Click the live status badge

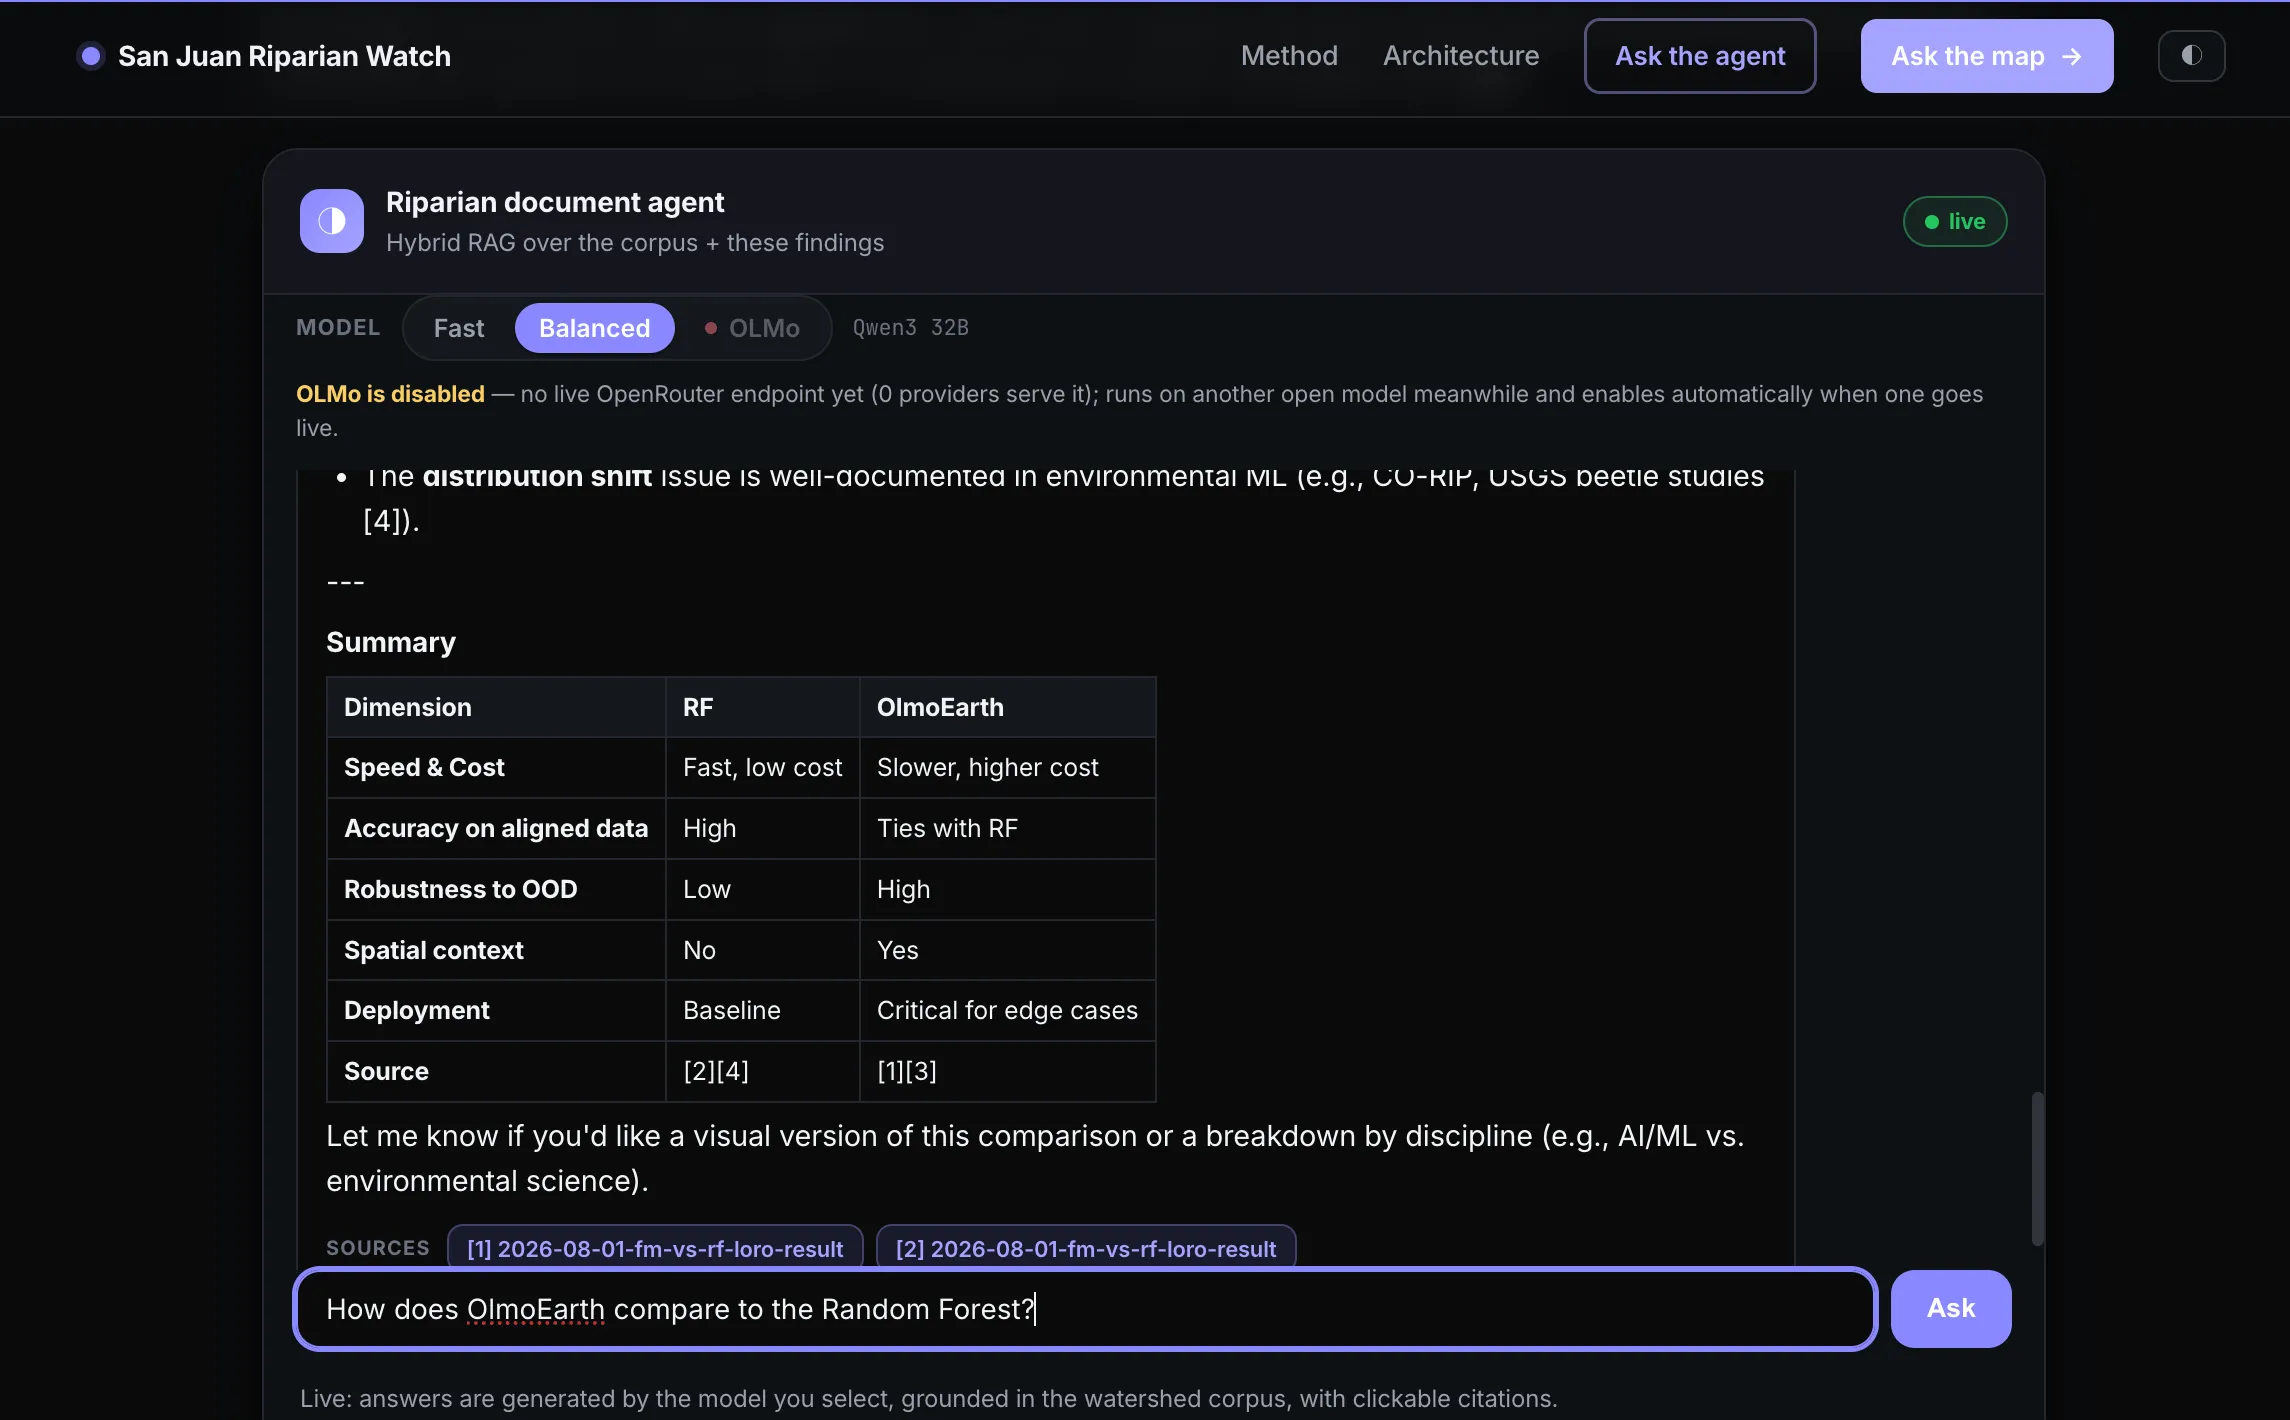point(1954,221)
